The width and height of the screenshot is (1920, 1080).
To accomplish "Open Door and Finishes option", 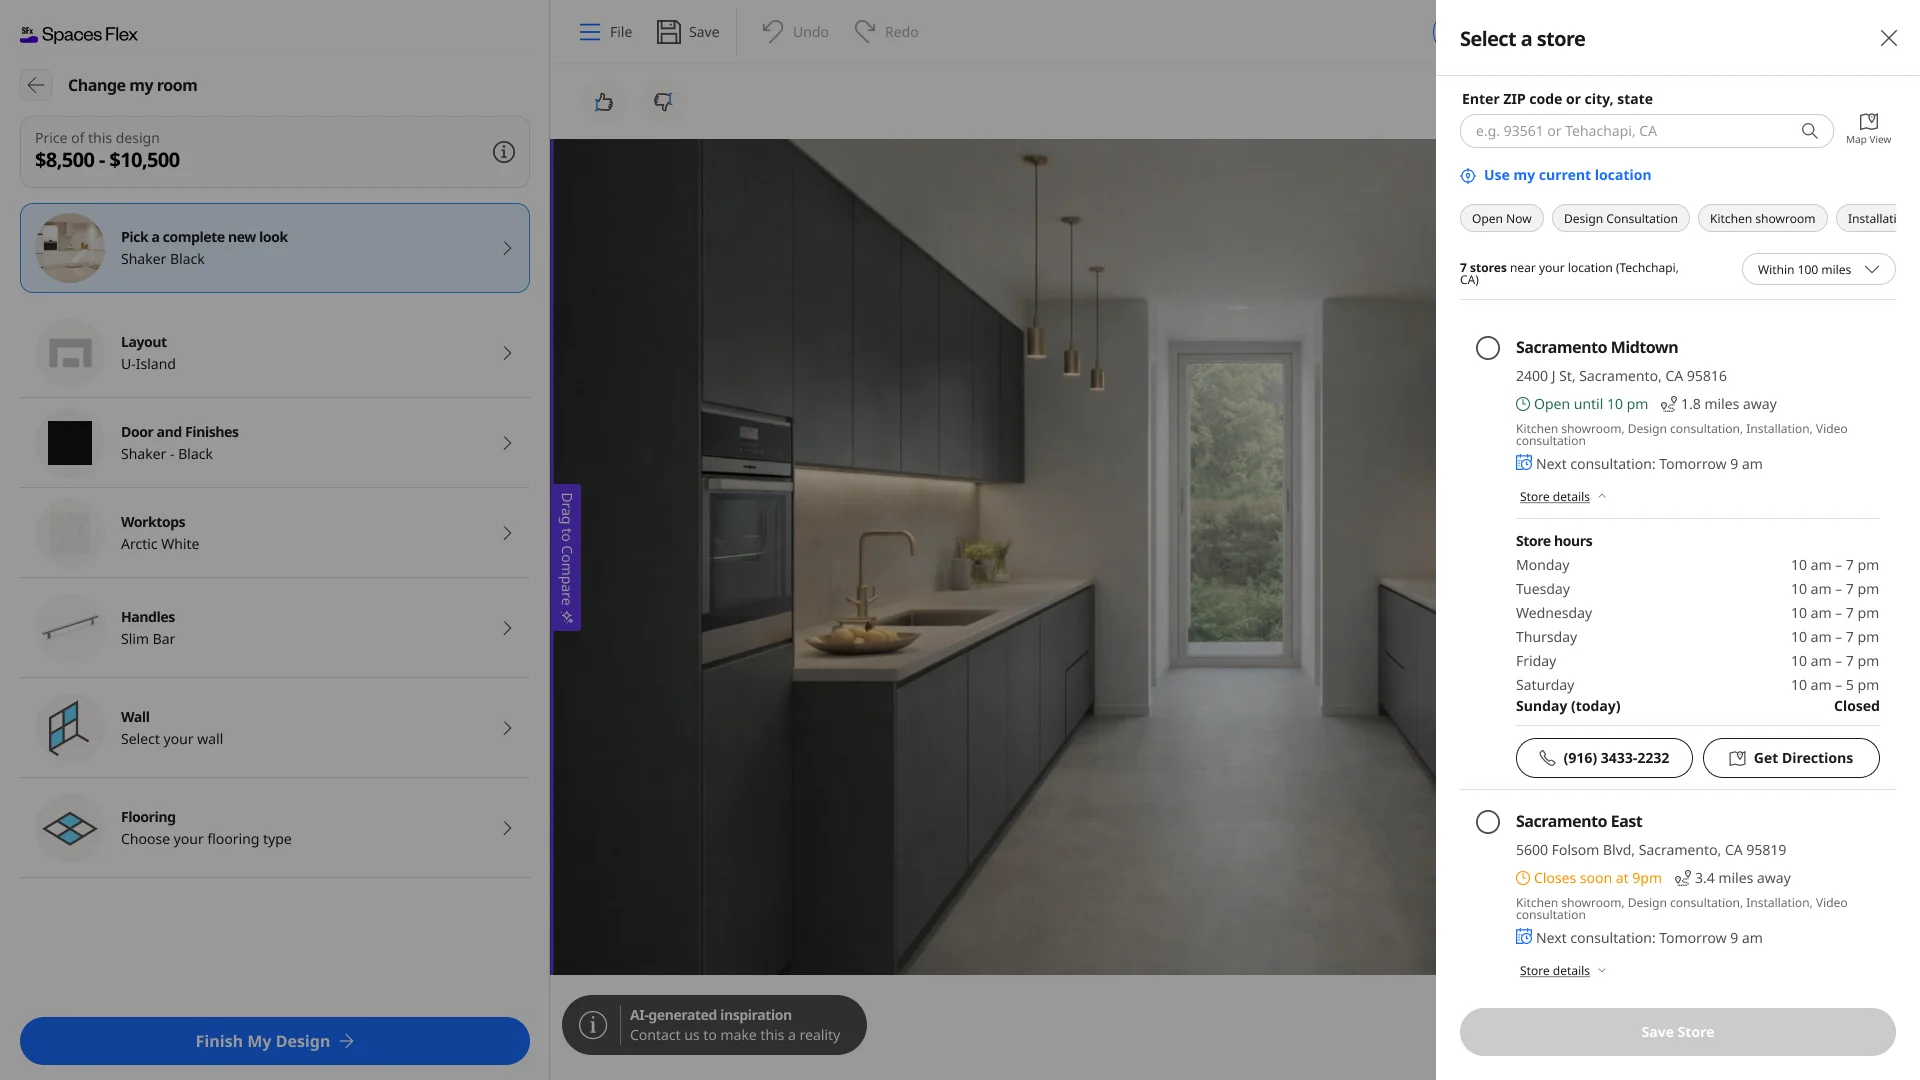I will (x=275, y=443).
